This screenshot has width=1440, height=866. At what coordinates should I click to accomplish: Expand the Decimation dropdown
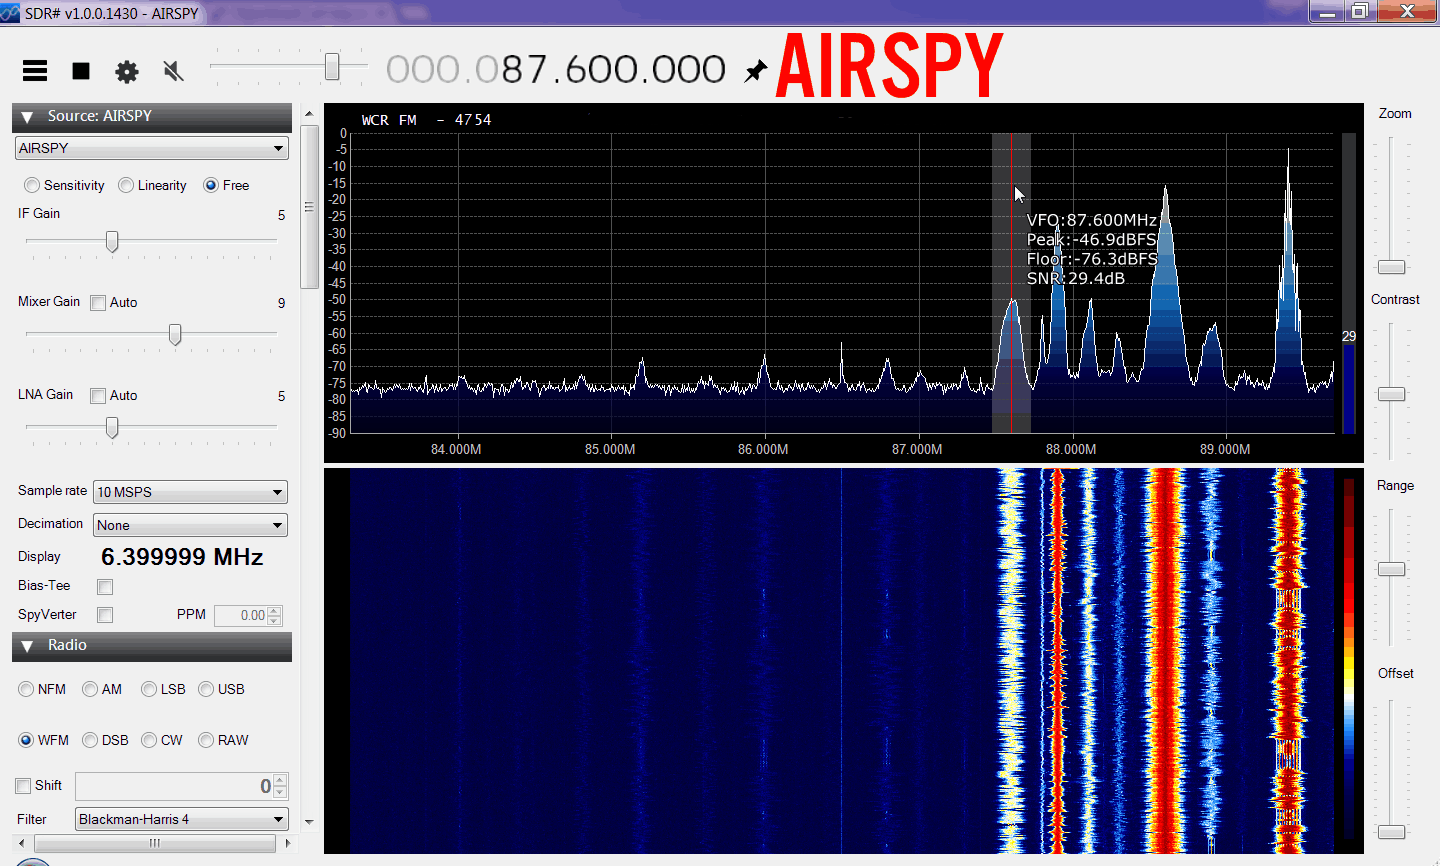tap(190, 525)
